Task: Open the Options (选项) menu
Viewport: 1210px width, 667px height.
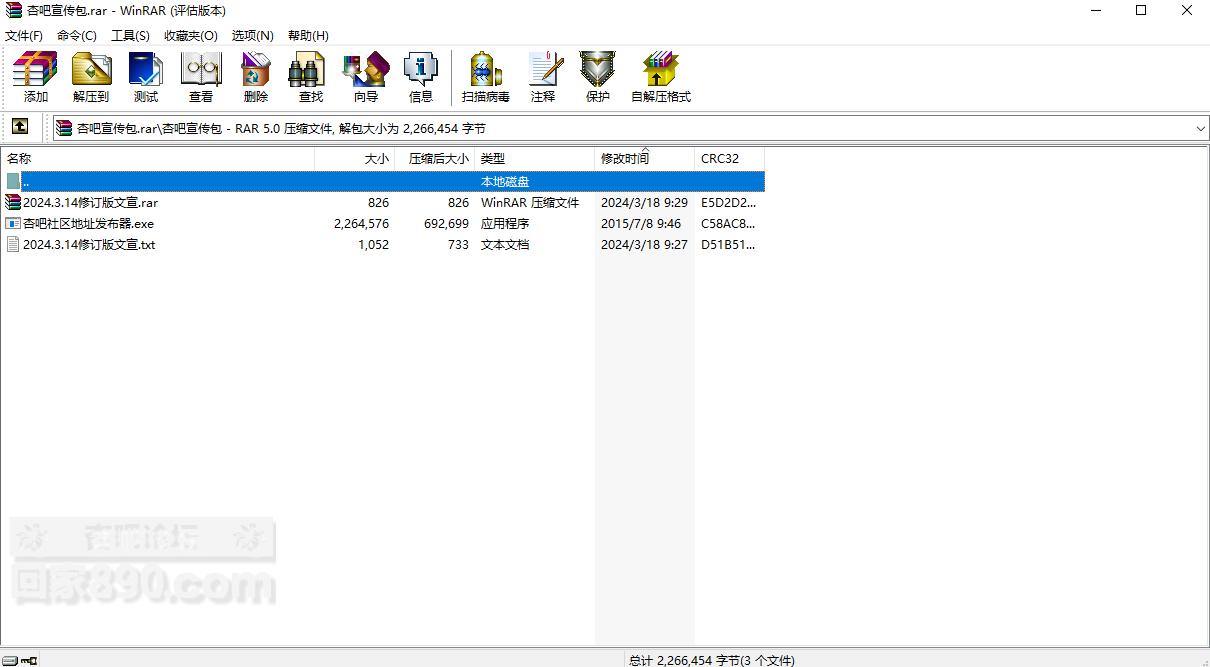Action: (253, 35)
